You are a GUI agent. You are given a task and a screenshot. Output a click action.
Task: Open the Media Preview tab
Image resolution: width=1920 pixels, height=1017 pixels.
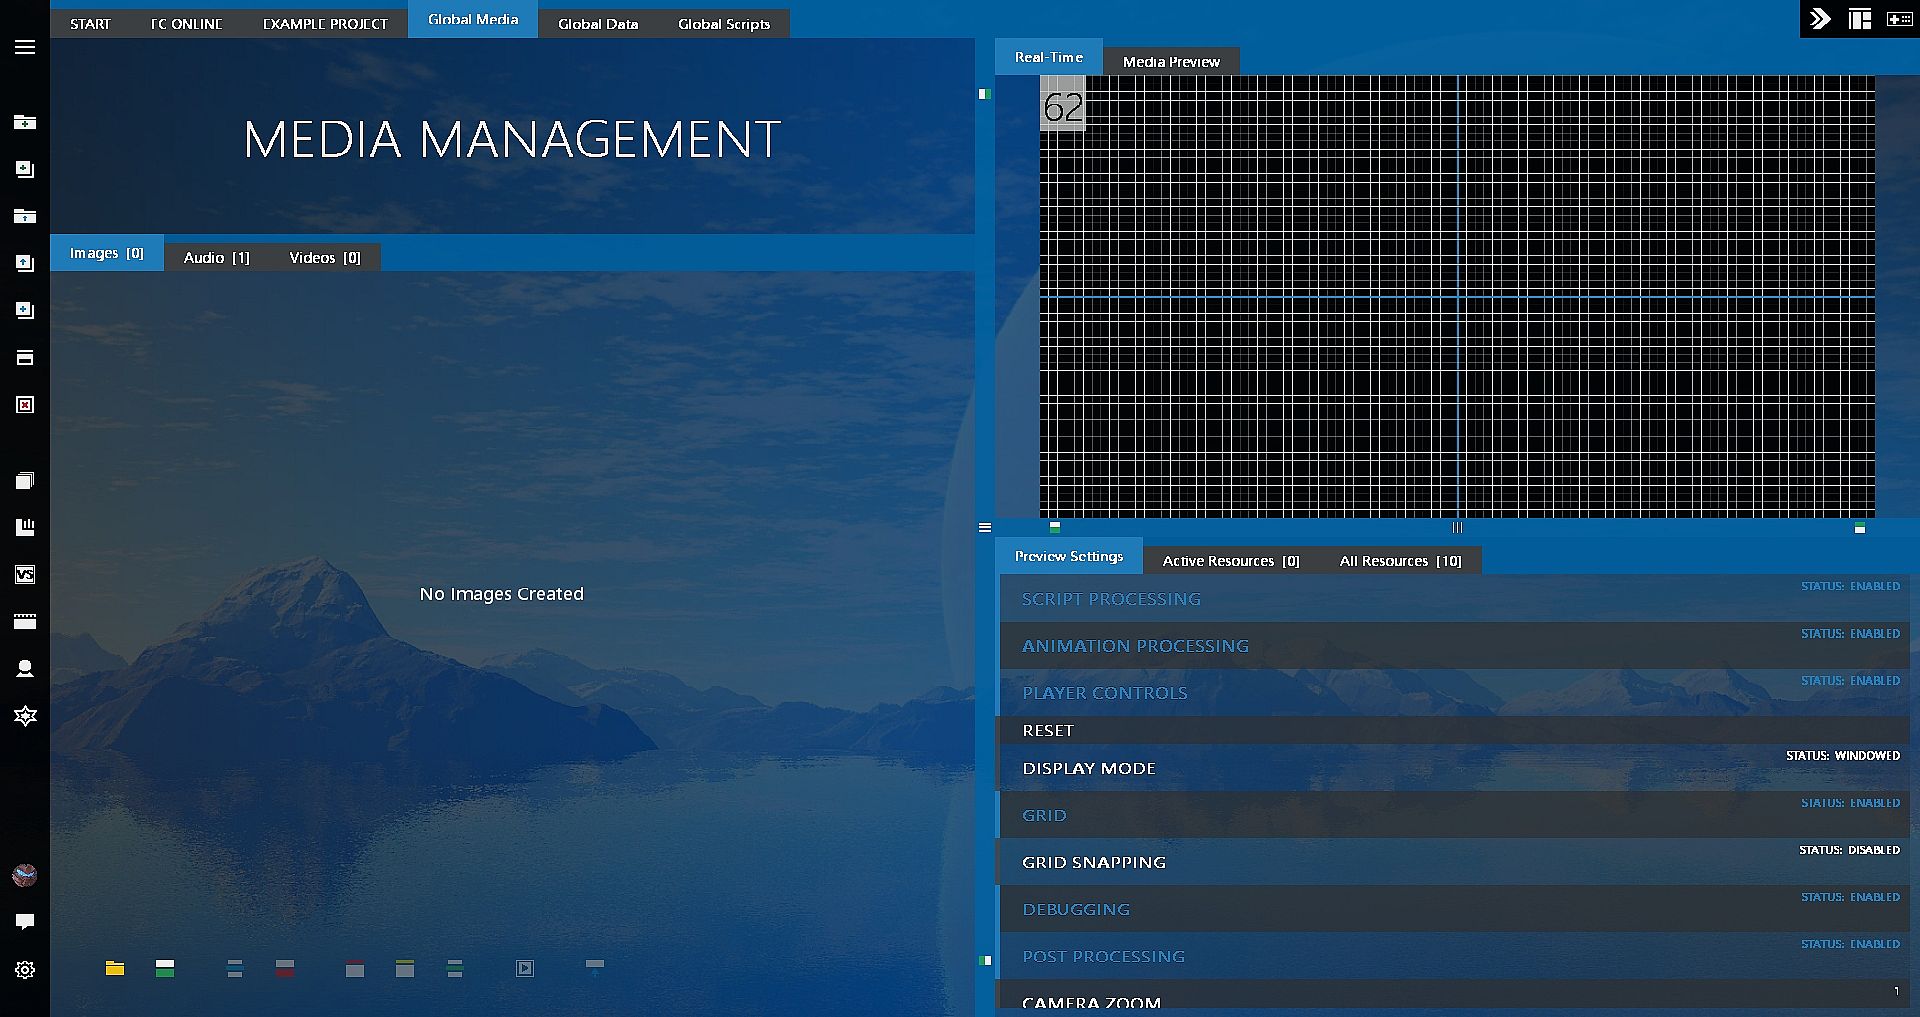tap(1170, 61)
